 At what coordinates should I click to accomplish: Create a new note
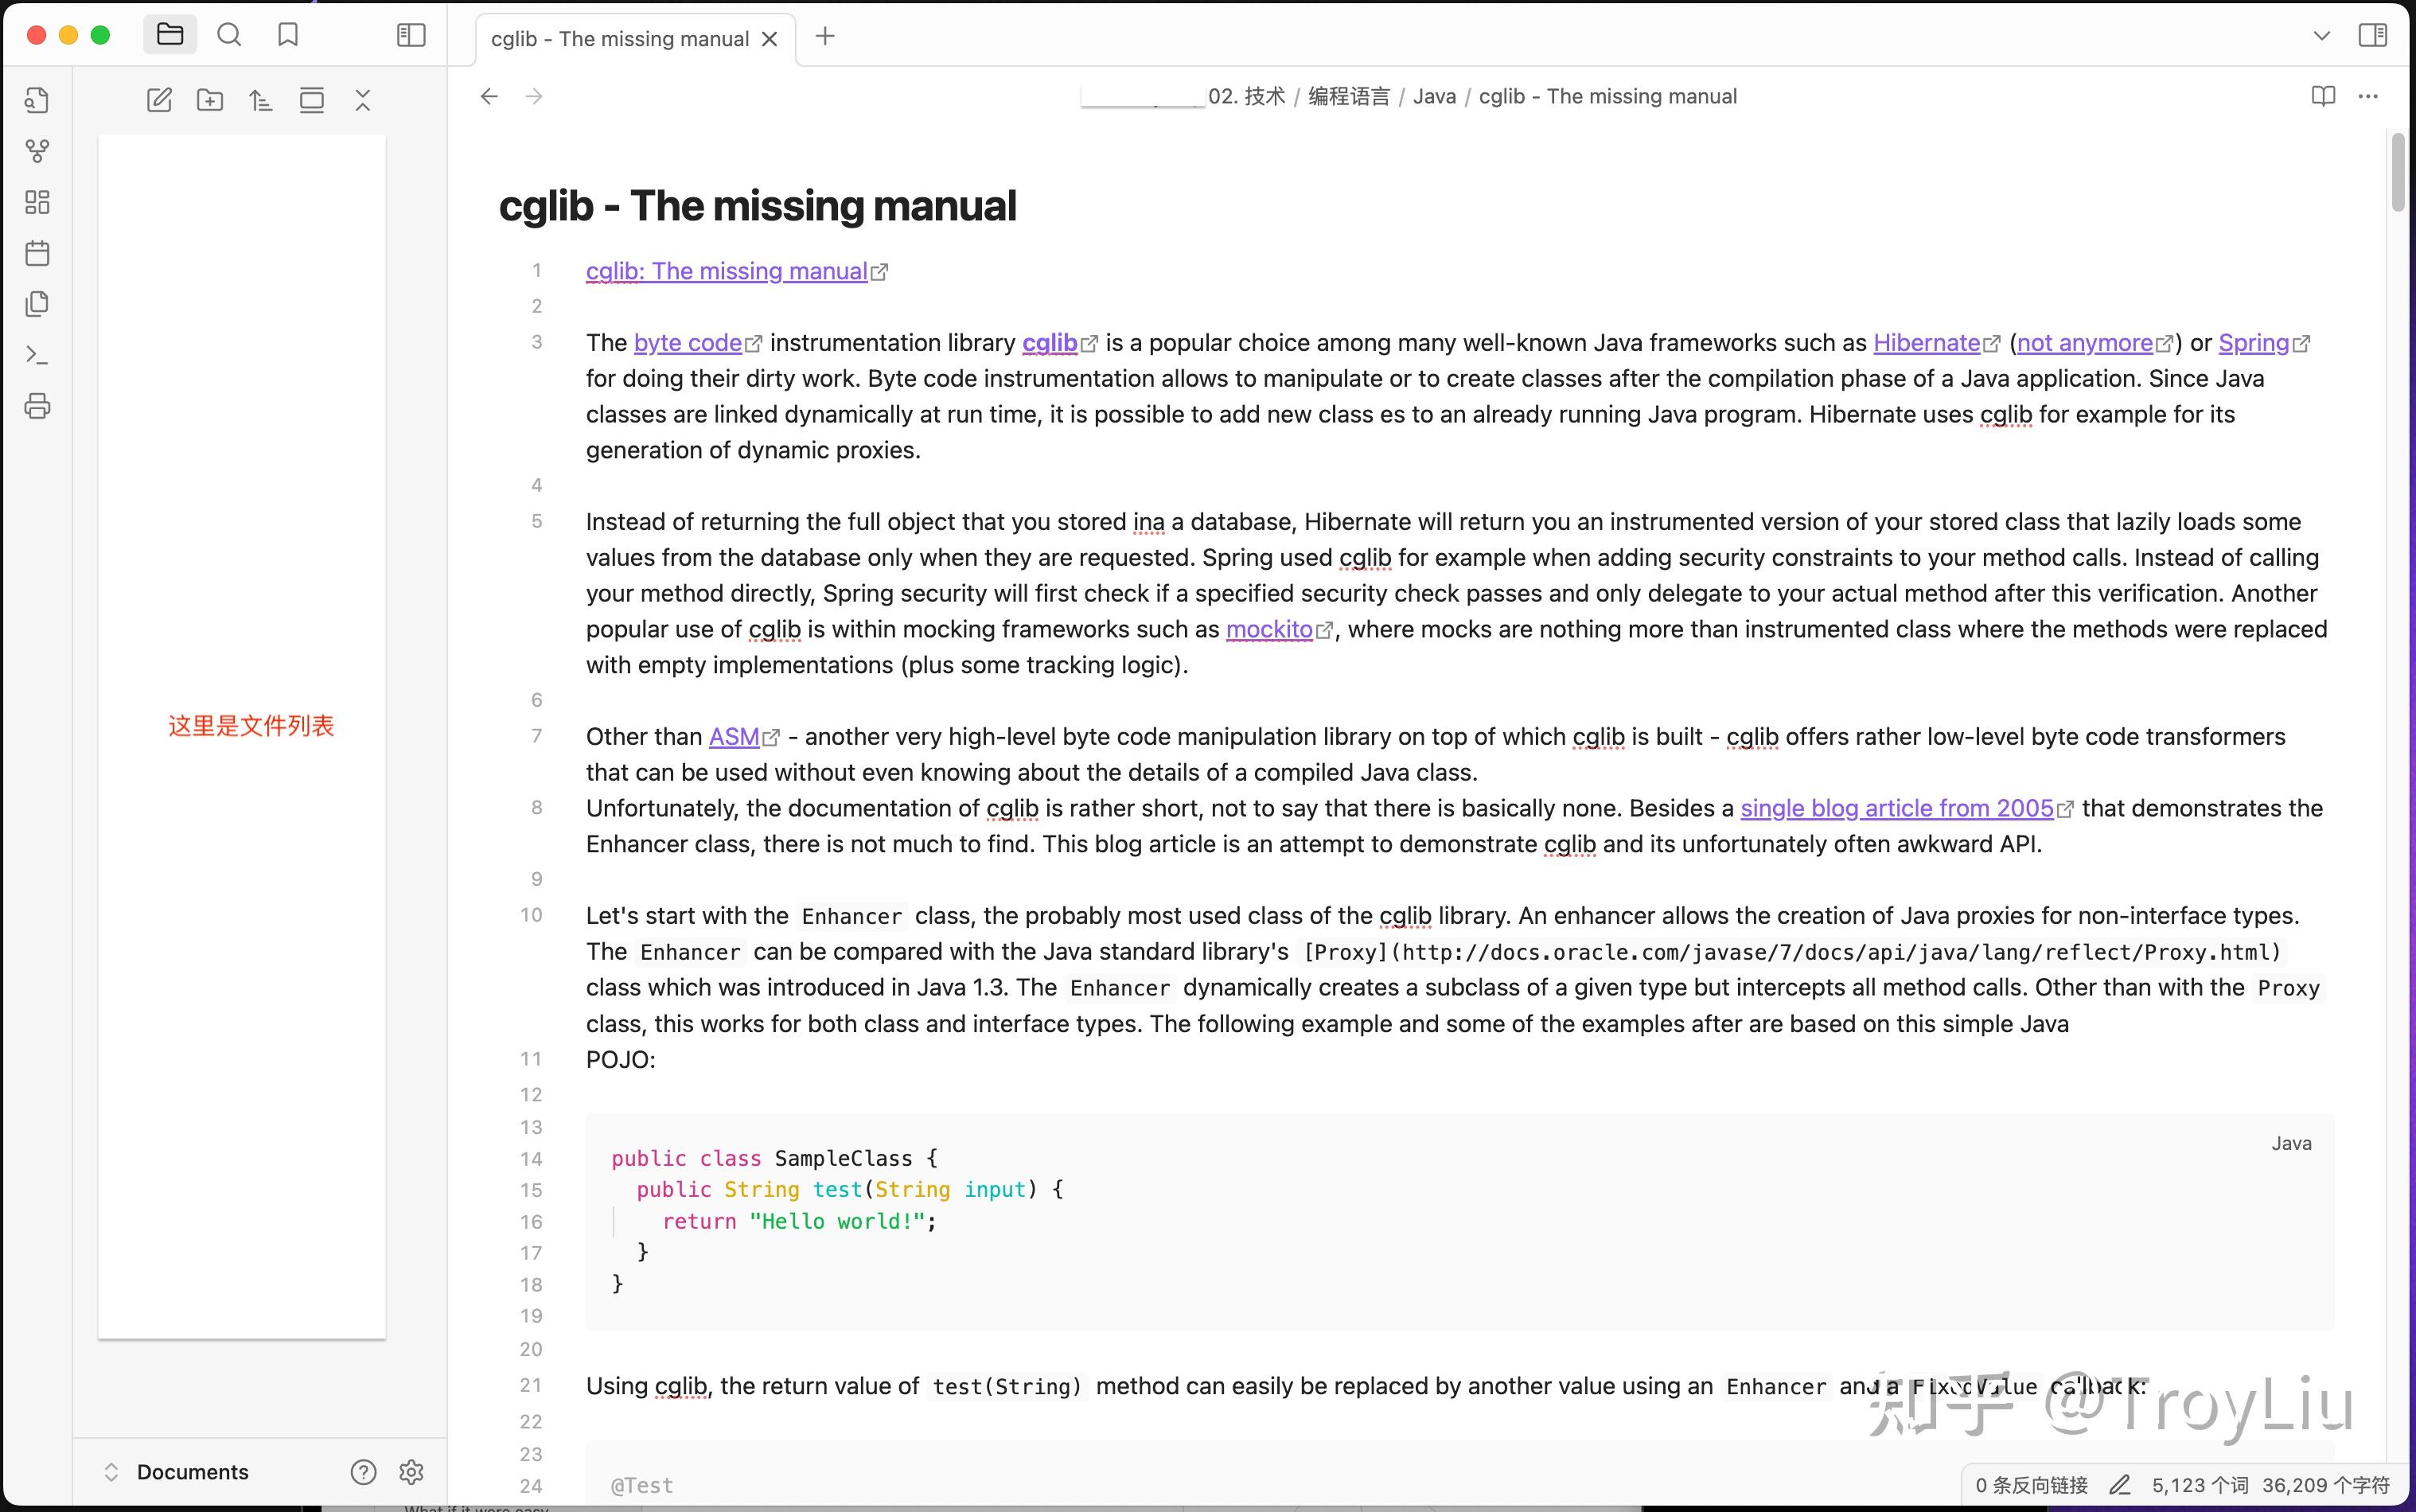point(159,100)
